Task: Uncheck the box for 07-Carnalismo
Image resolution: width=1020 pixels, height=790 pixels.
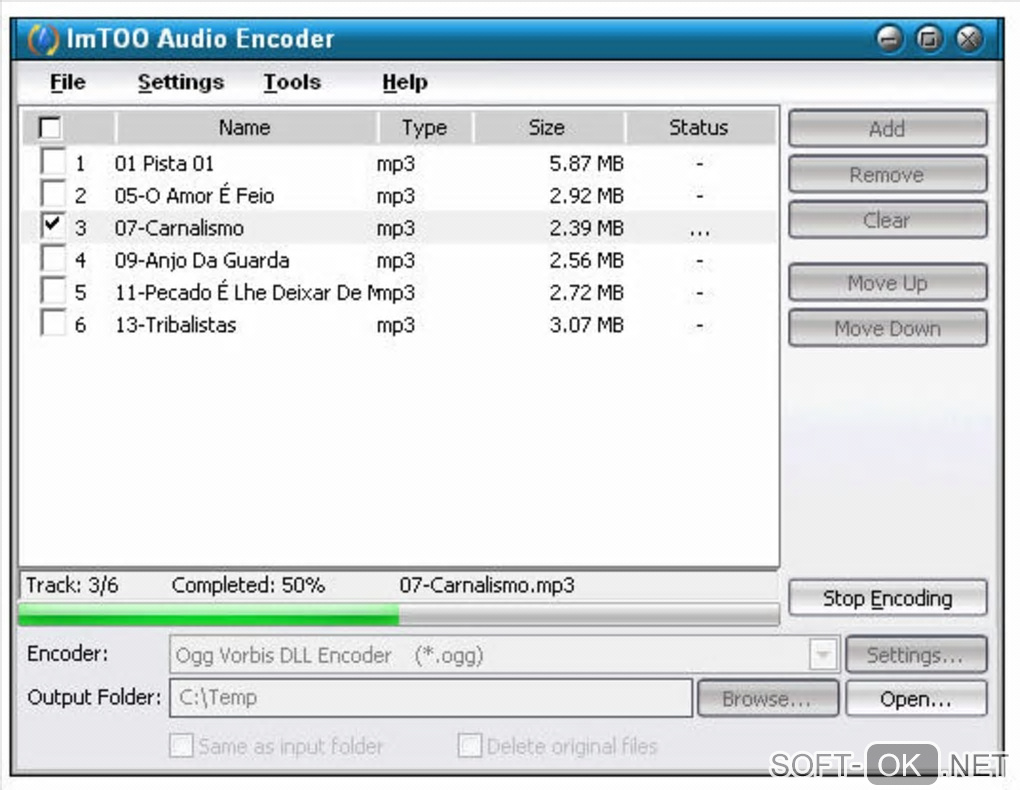Action: pyautogui.click(x=53, y=225)
